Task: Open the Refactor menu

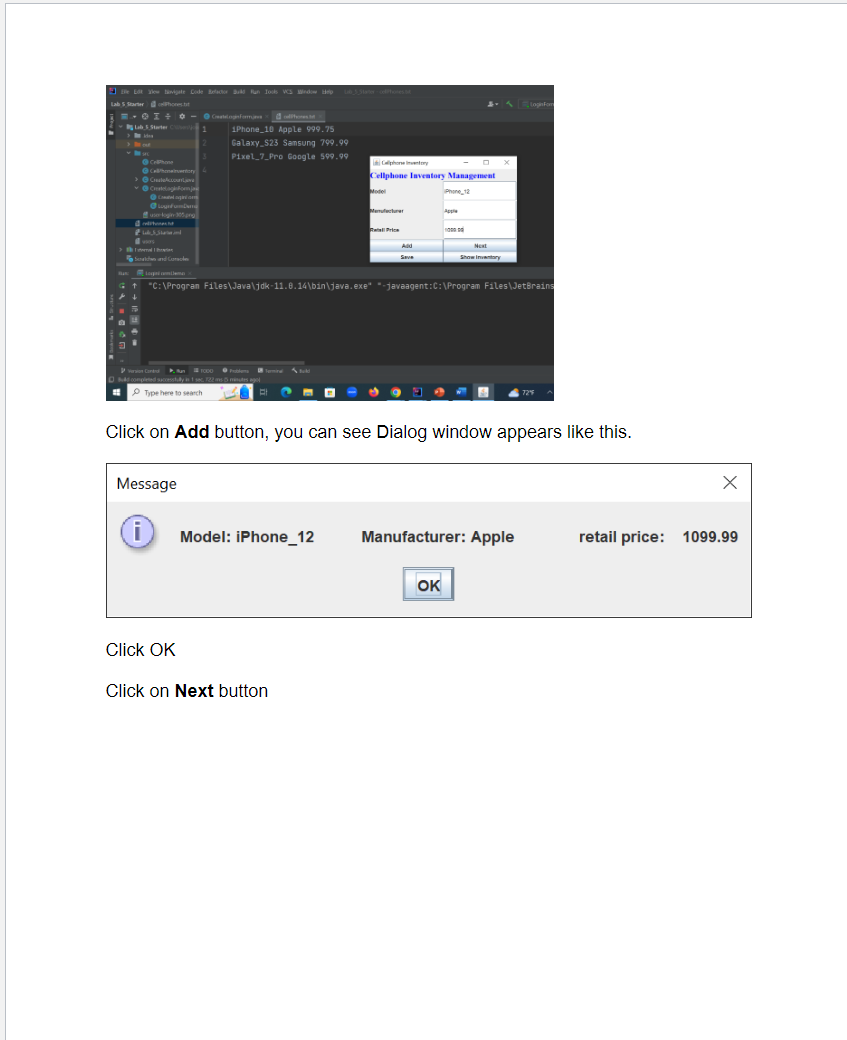Action: click(x=216, y=91)
